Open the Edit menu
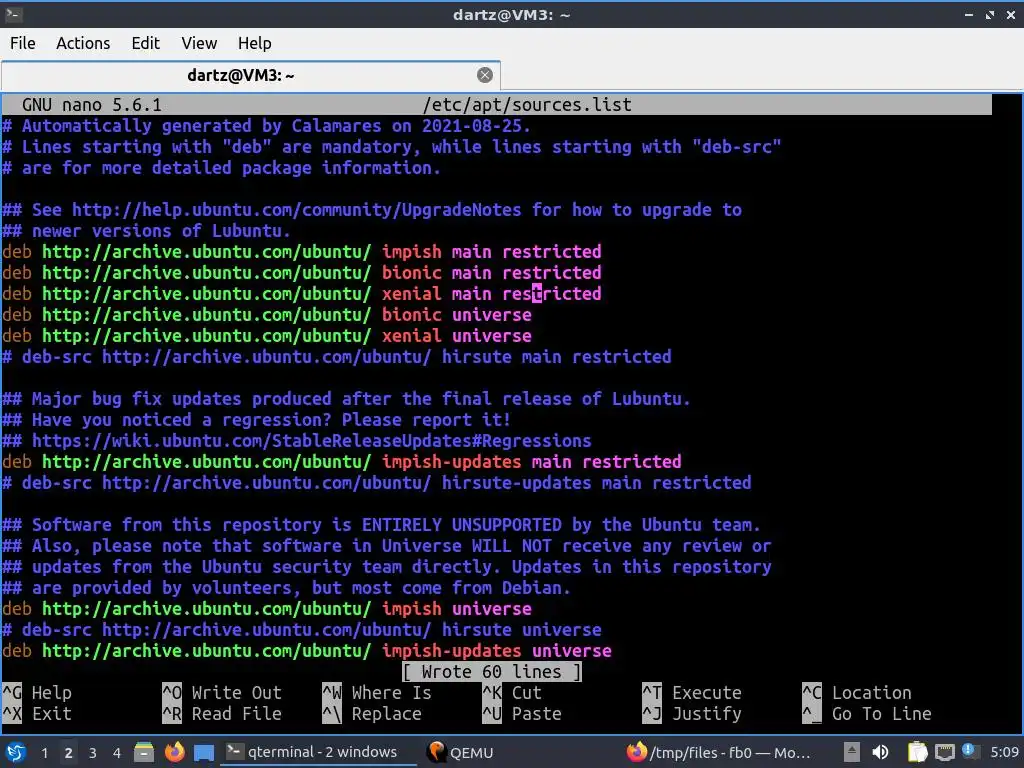The image size is (1024, 768). tap(146, 43)
